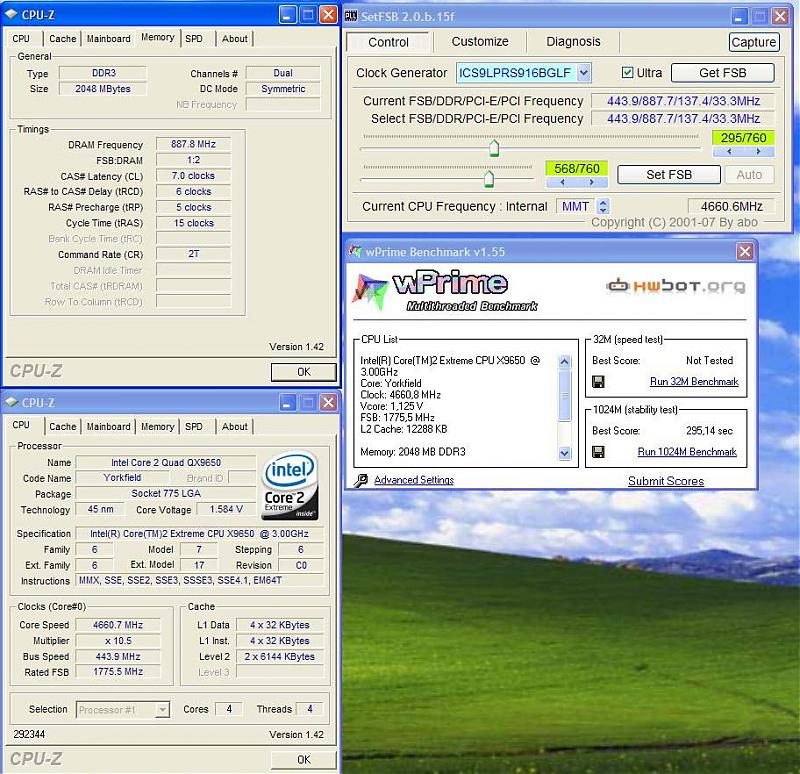800x774 pixels.
Task: Click the 4660.6MHz CPU frequency field
Action: click(x=731, y=206)
